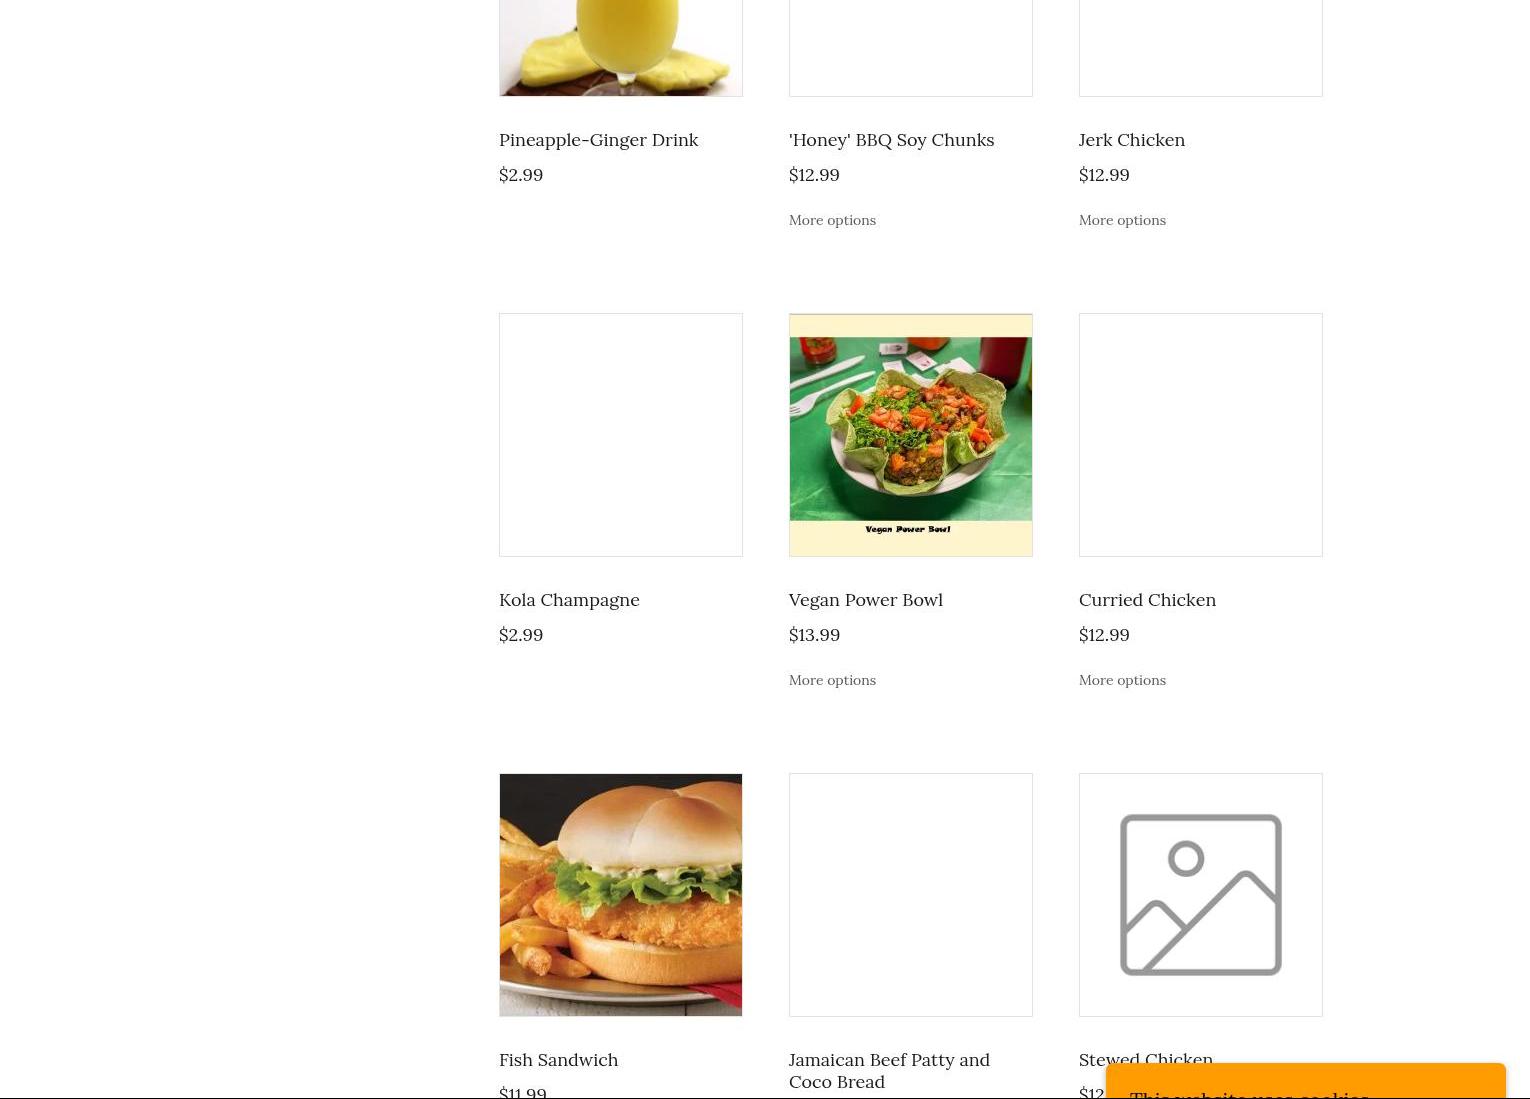Open the Fish Sandwich title link

558,1060
